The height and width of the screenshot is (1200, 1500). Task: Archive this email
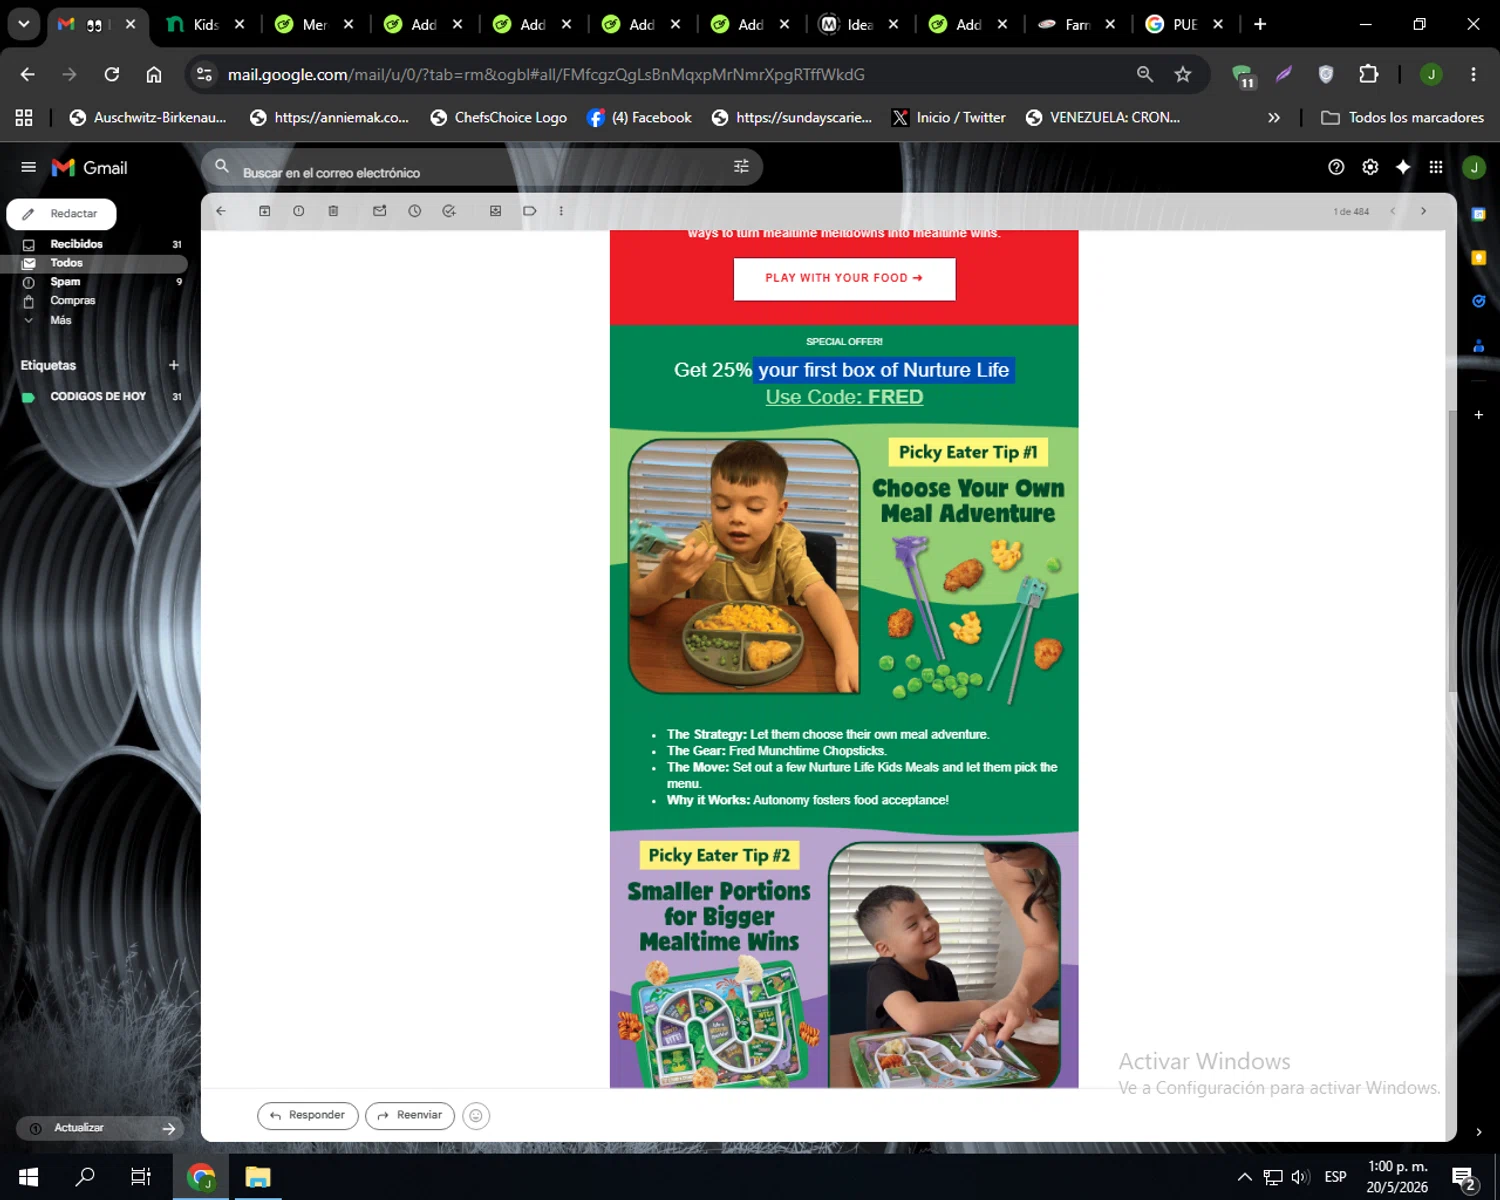(x=265, y=211)
